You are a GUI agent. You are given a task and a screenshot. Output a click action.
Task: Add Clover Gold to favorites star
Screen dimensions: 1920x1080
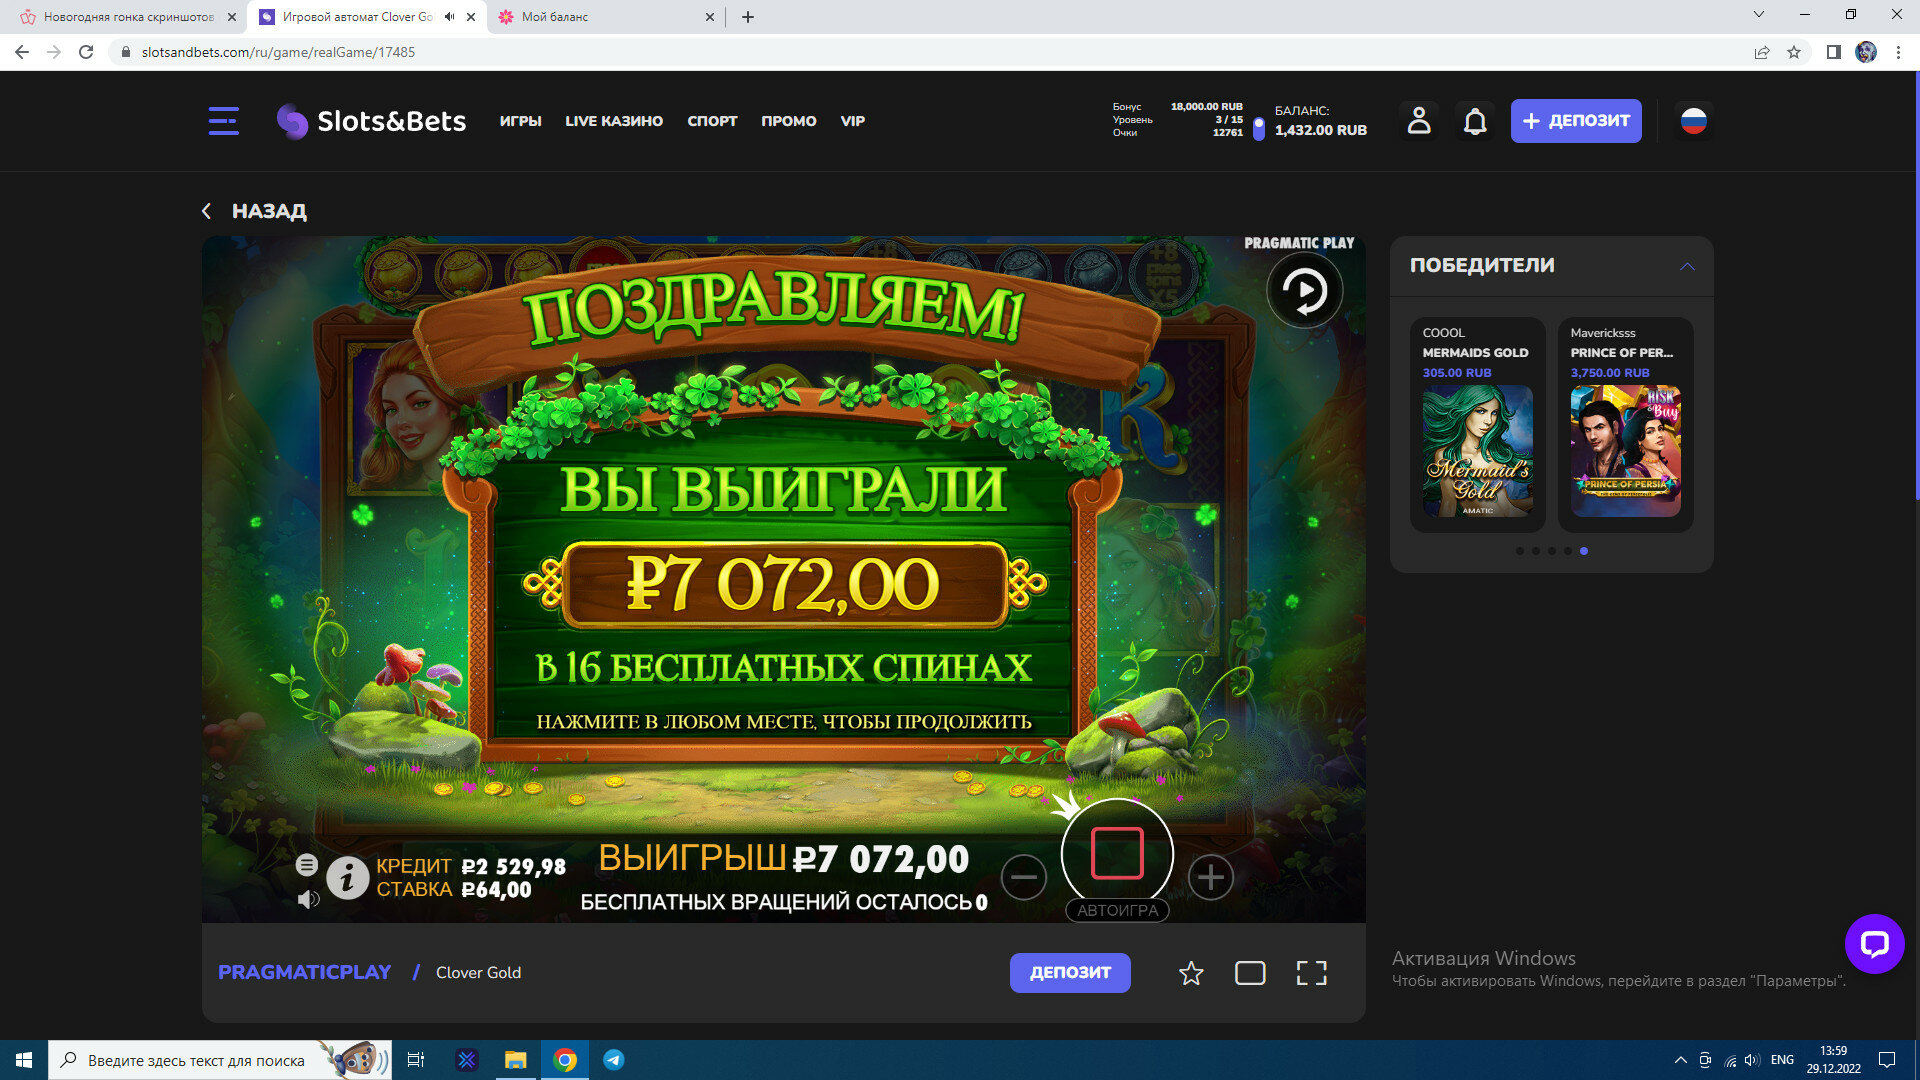[1190, 973]
